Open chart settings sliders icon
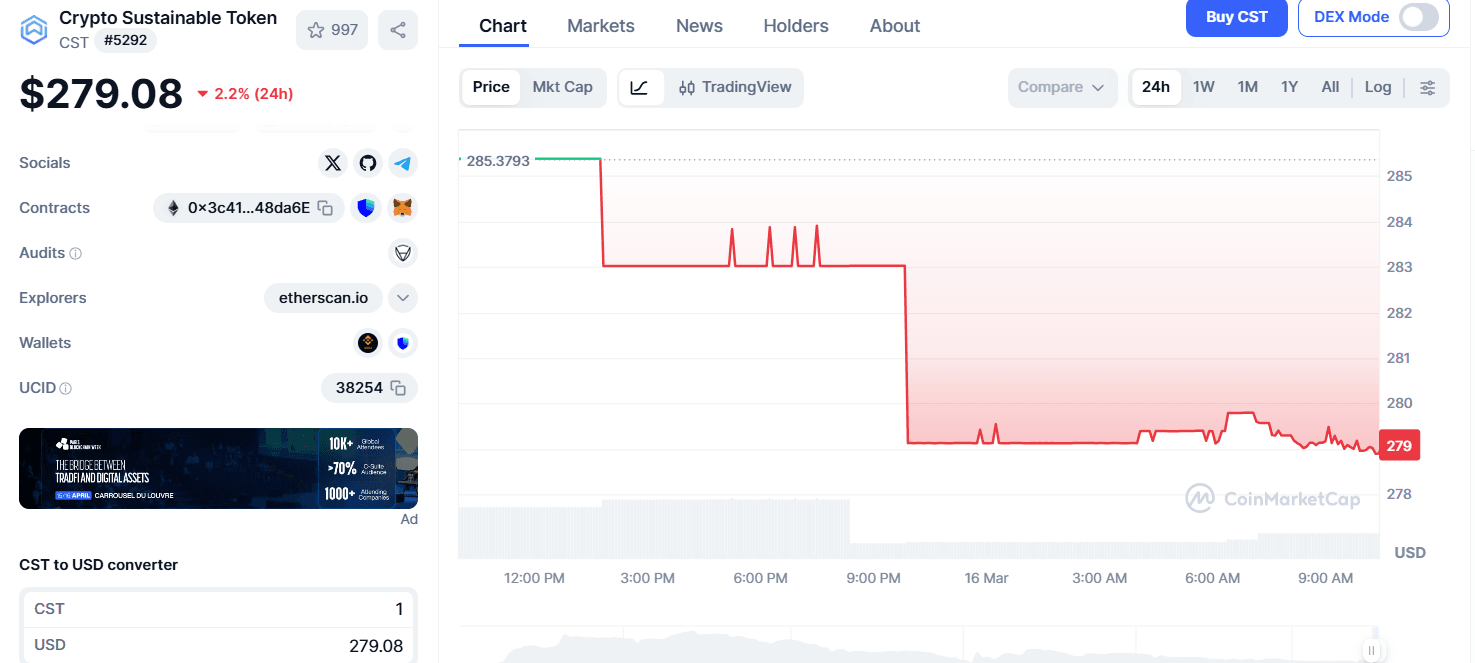Image resolution: width=1475 pixels, height=663 pixels. 1427,87
